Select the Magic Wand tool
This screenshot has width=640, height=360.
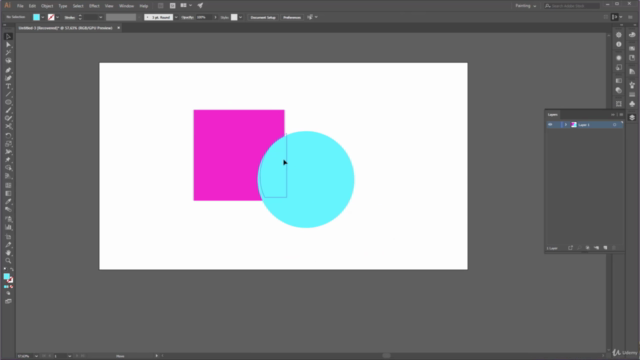click(8, 53)
